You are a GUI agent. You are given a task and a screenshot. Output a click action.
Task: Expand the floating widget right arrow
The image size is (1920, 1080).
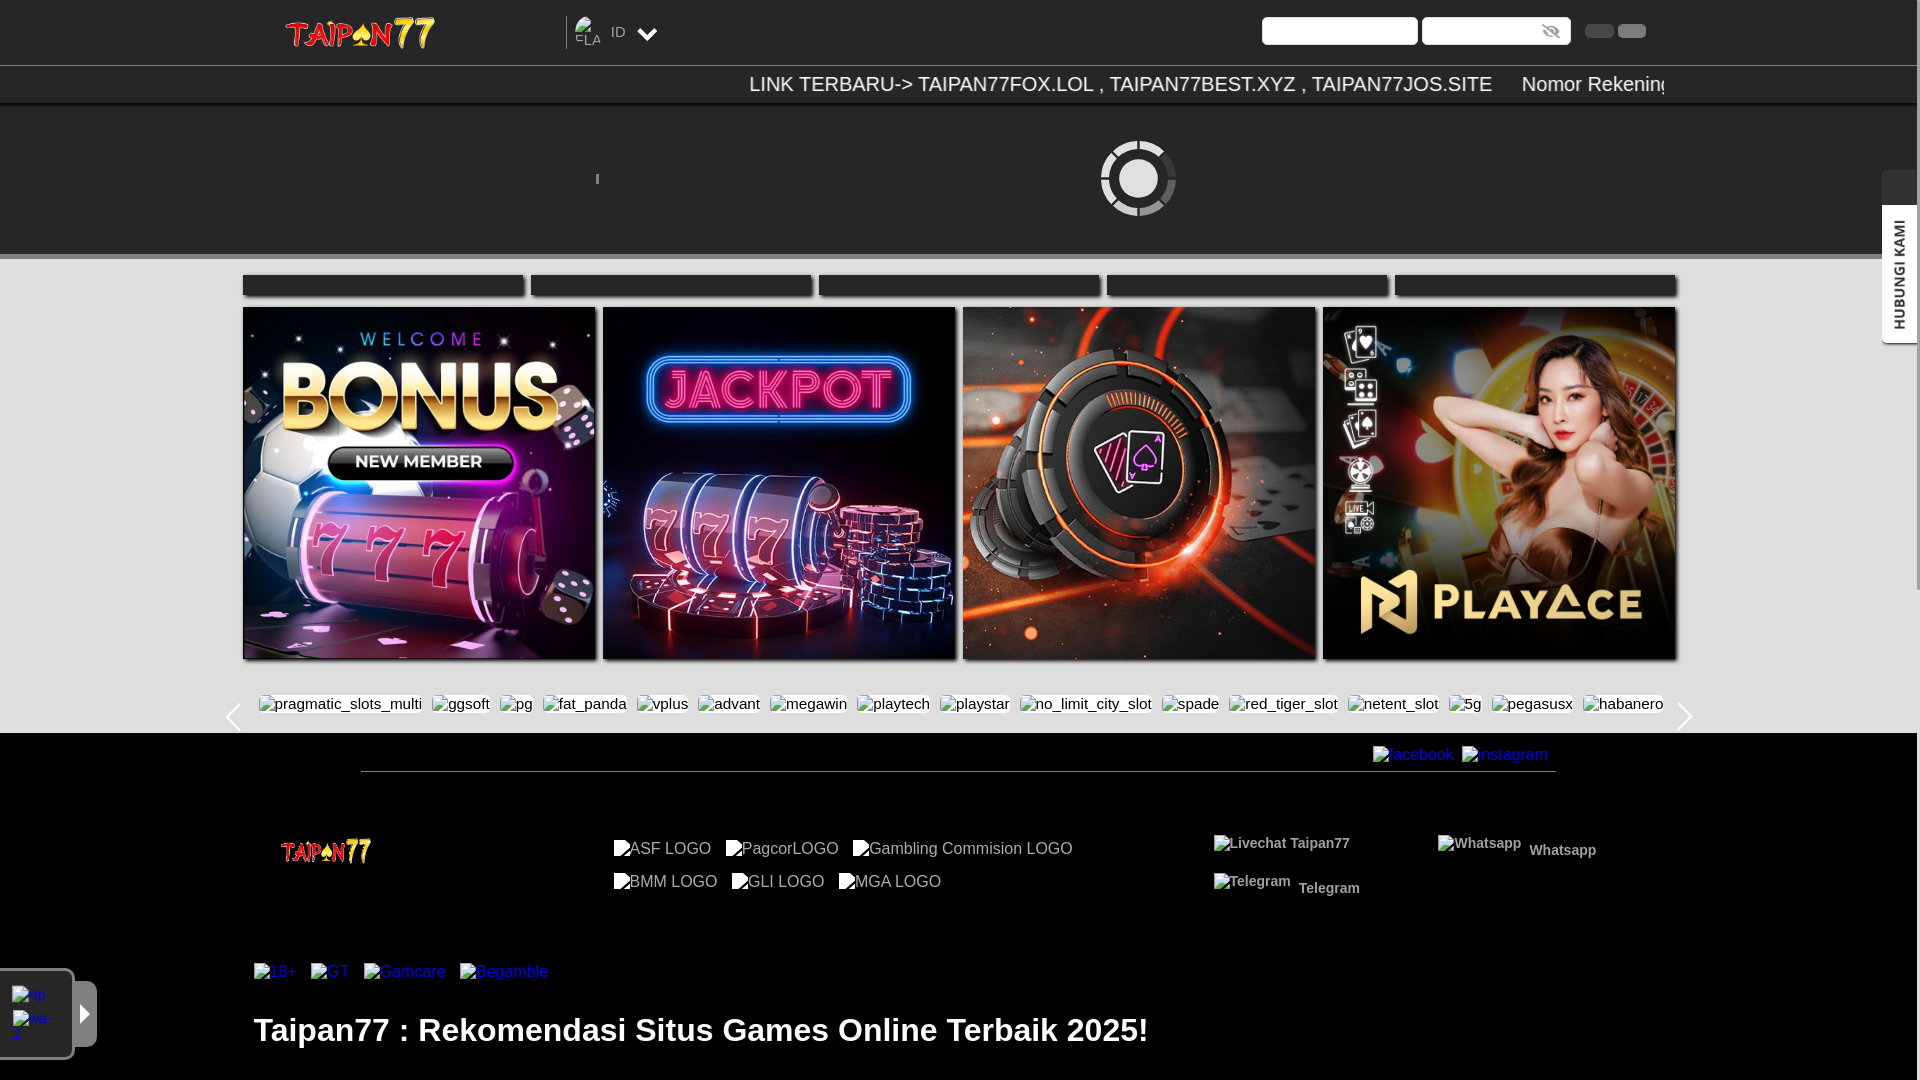click(85, 1014)
